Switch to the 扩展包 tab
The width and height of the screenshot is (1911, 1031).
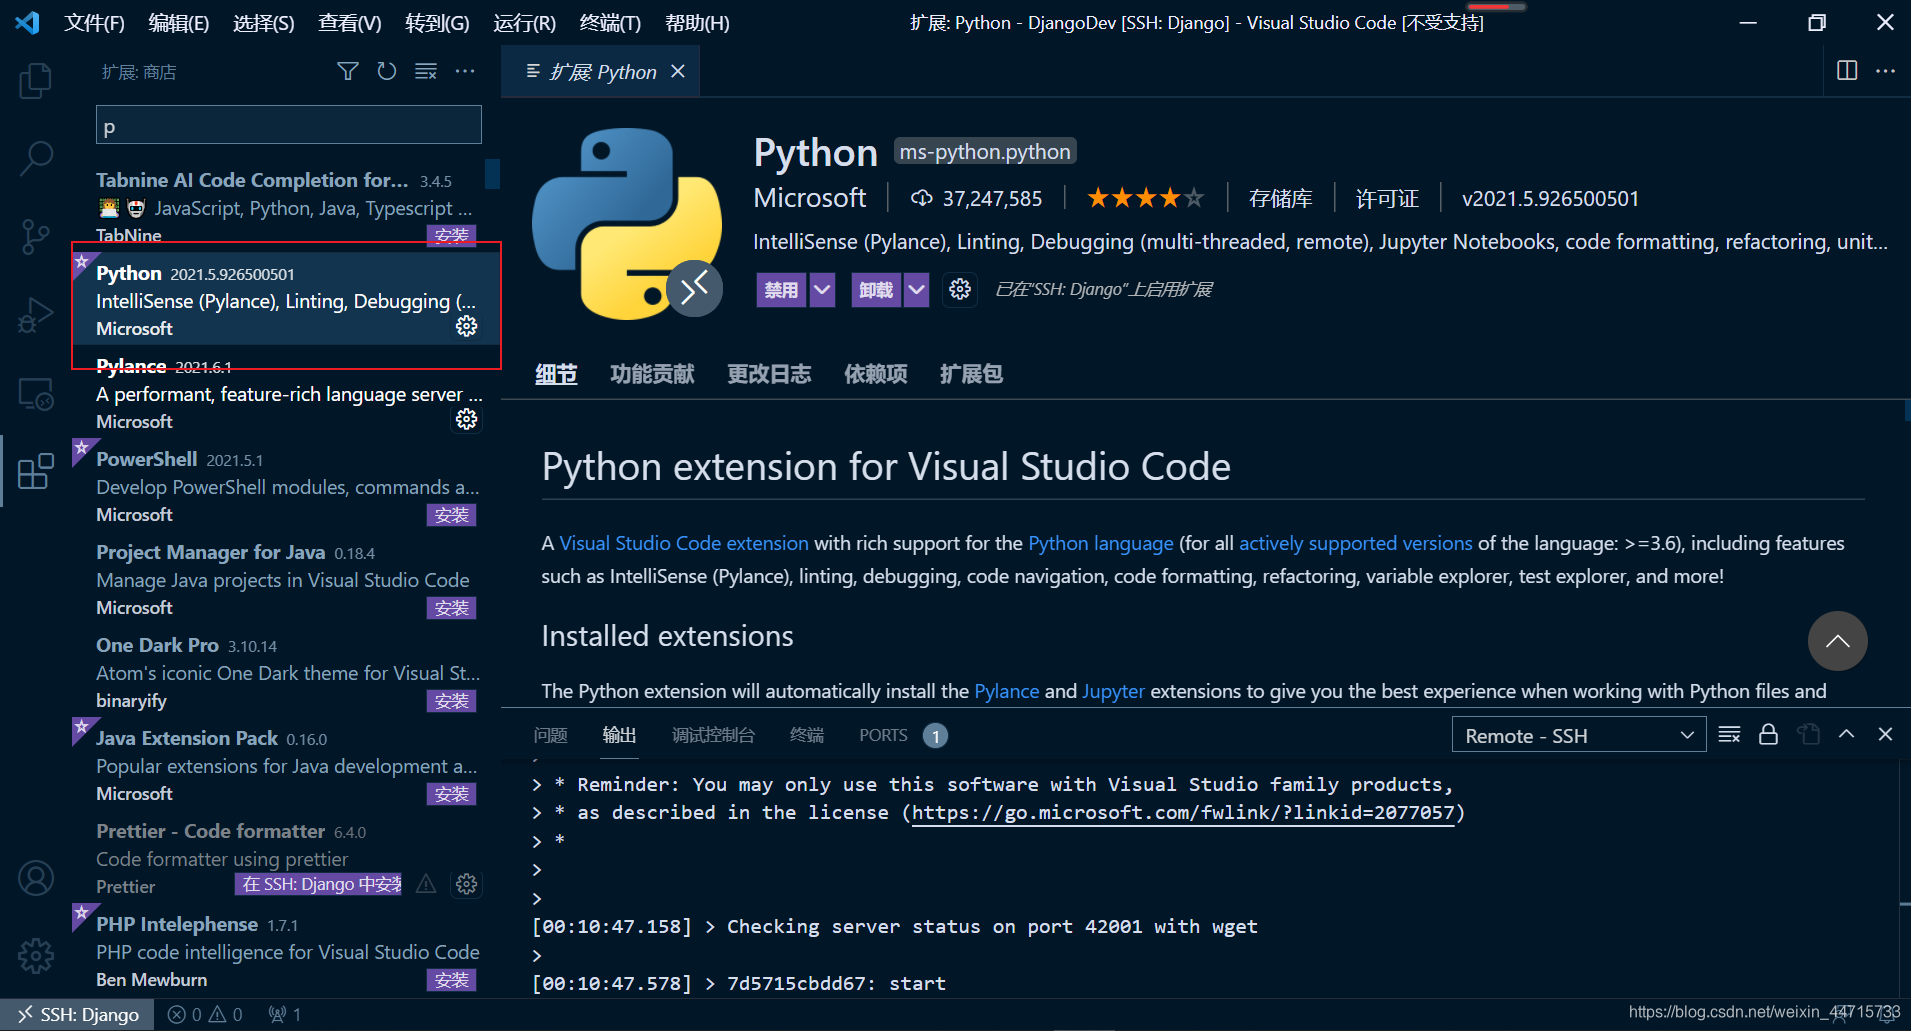[x=971, y=374]
